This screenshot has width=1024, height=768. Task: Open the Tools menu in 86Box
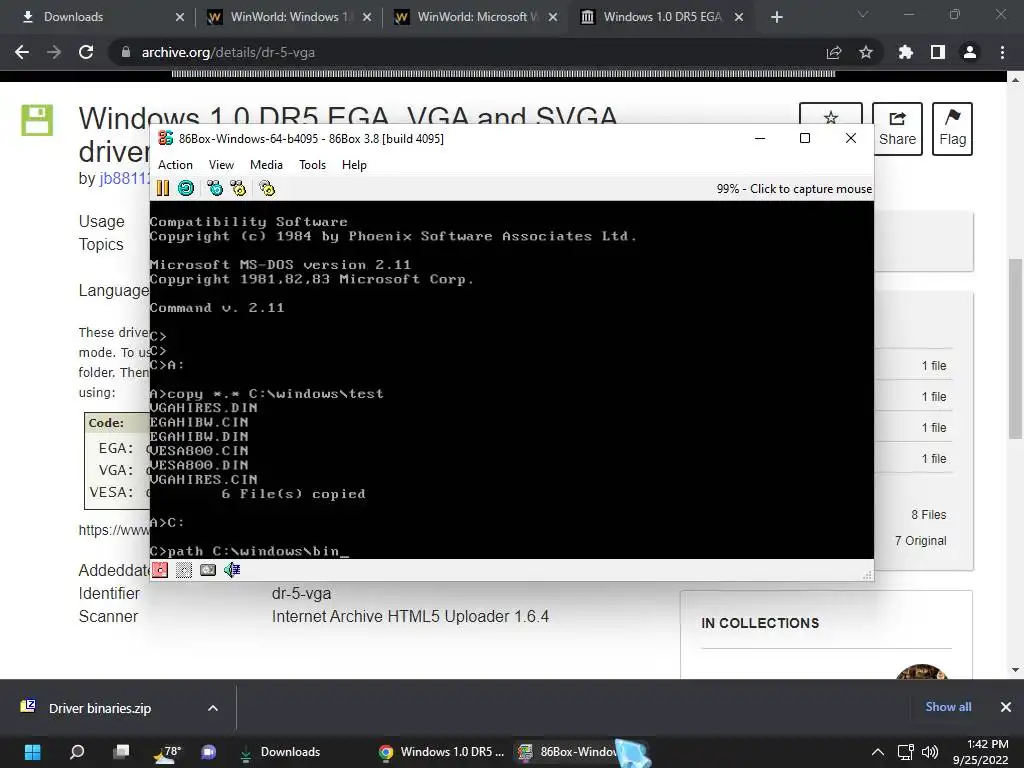pyautogui.click(x=312, y=165)
